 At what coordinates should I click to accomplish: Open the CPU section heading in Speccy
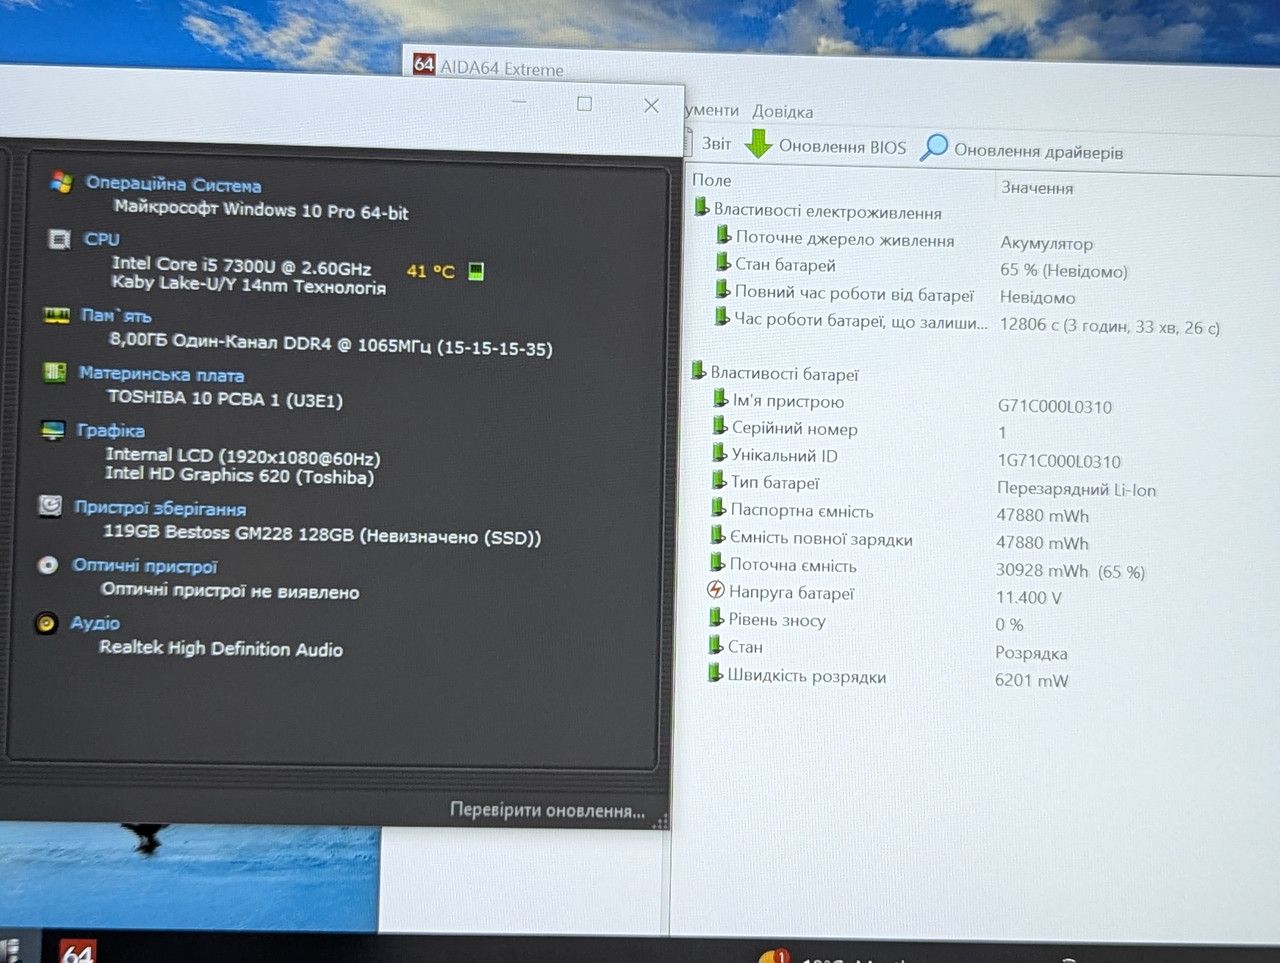coord(102,239)
